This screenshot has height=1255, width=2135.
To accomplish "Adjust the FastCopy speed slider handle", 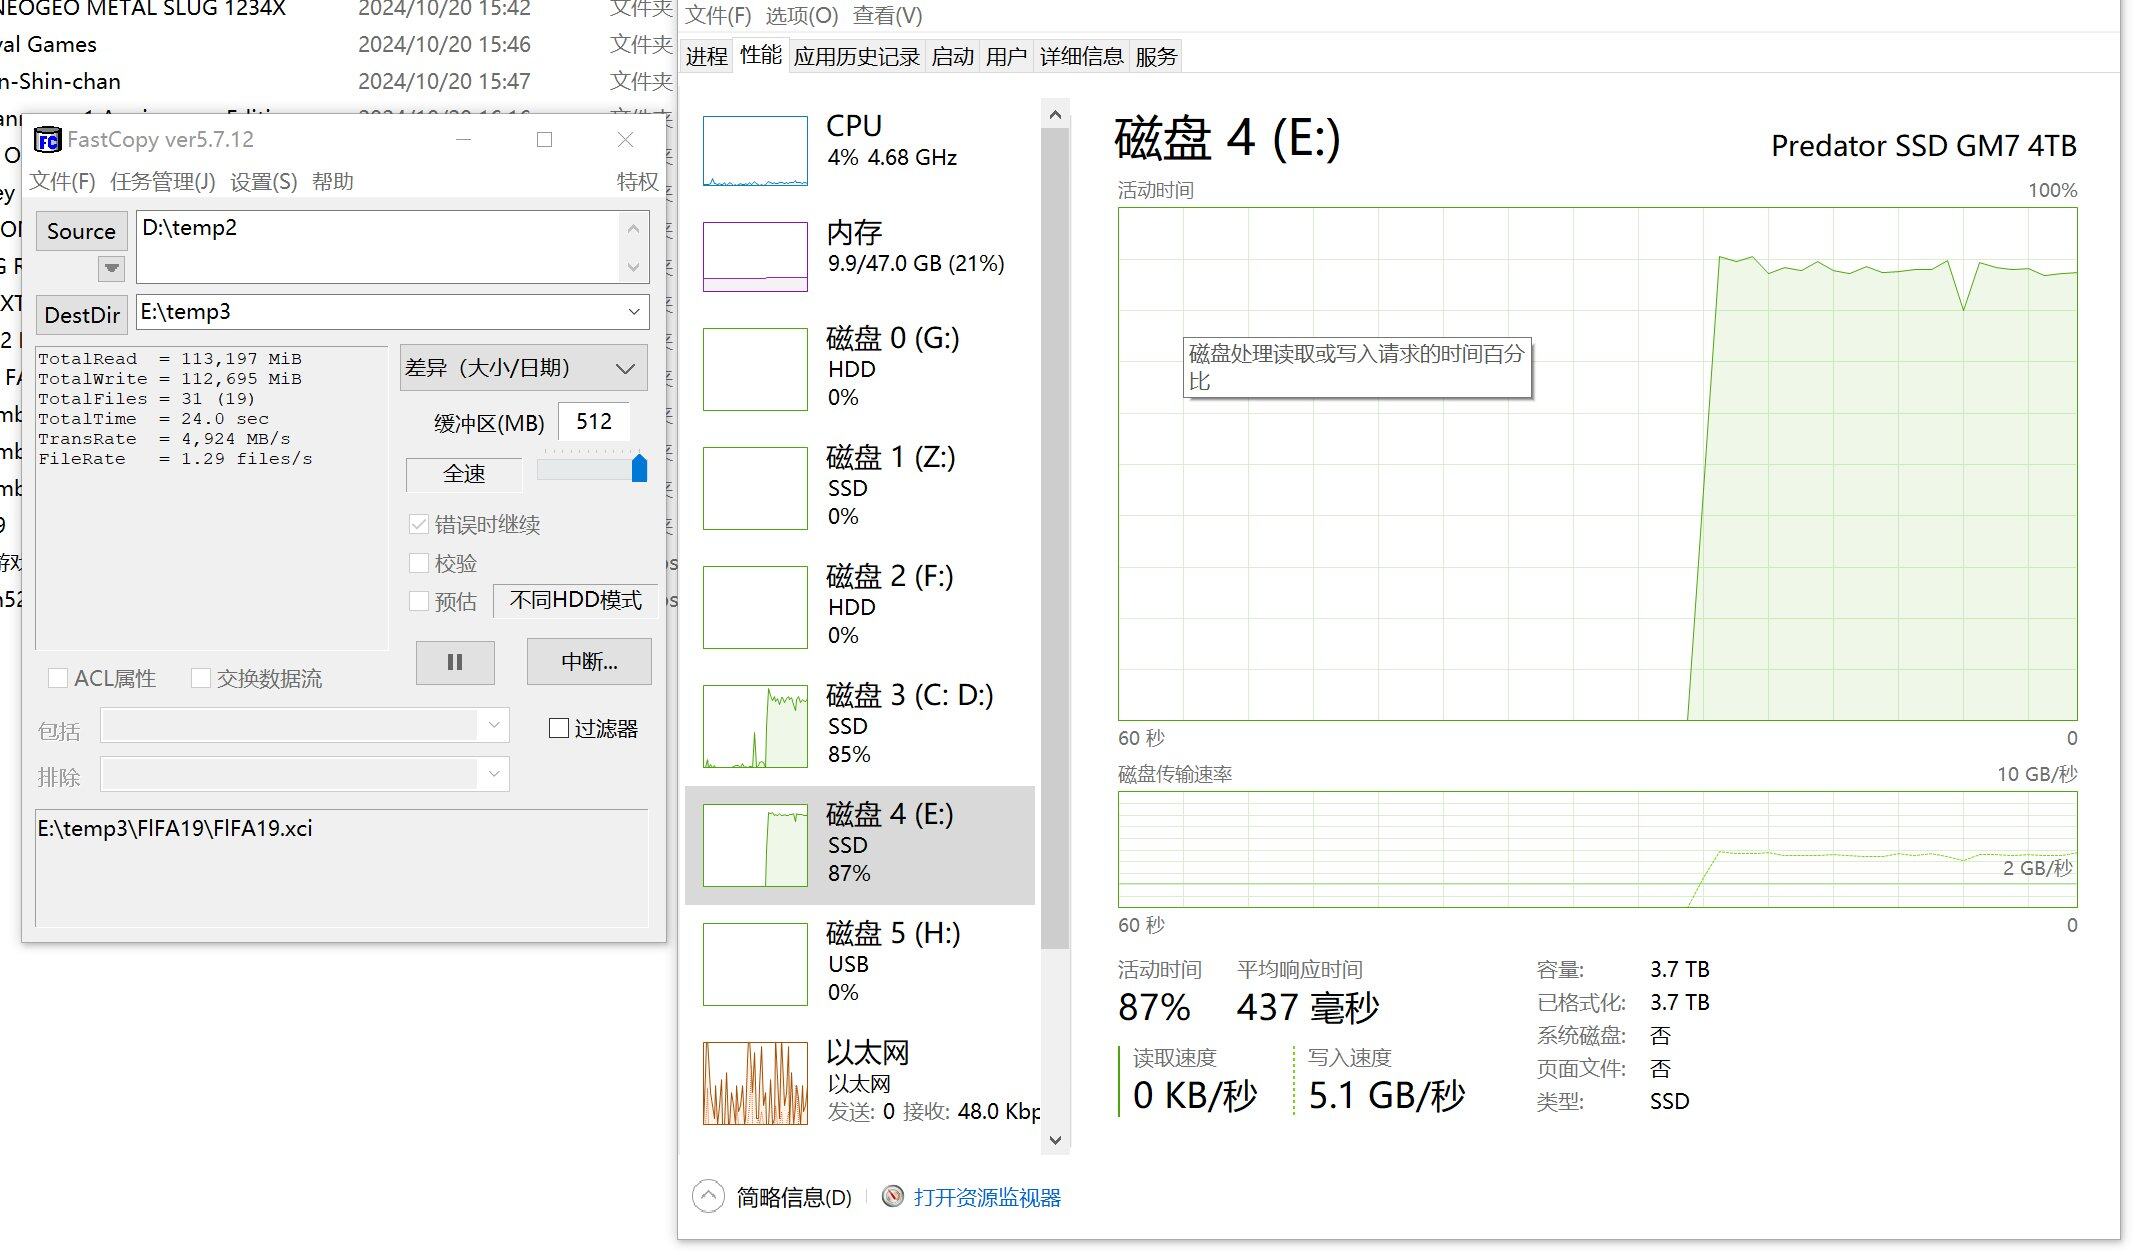I will tap(639, 468).
